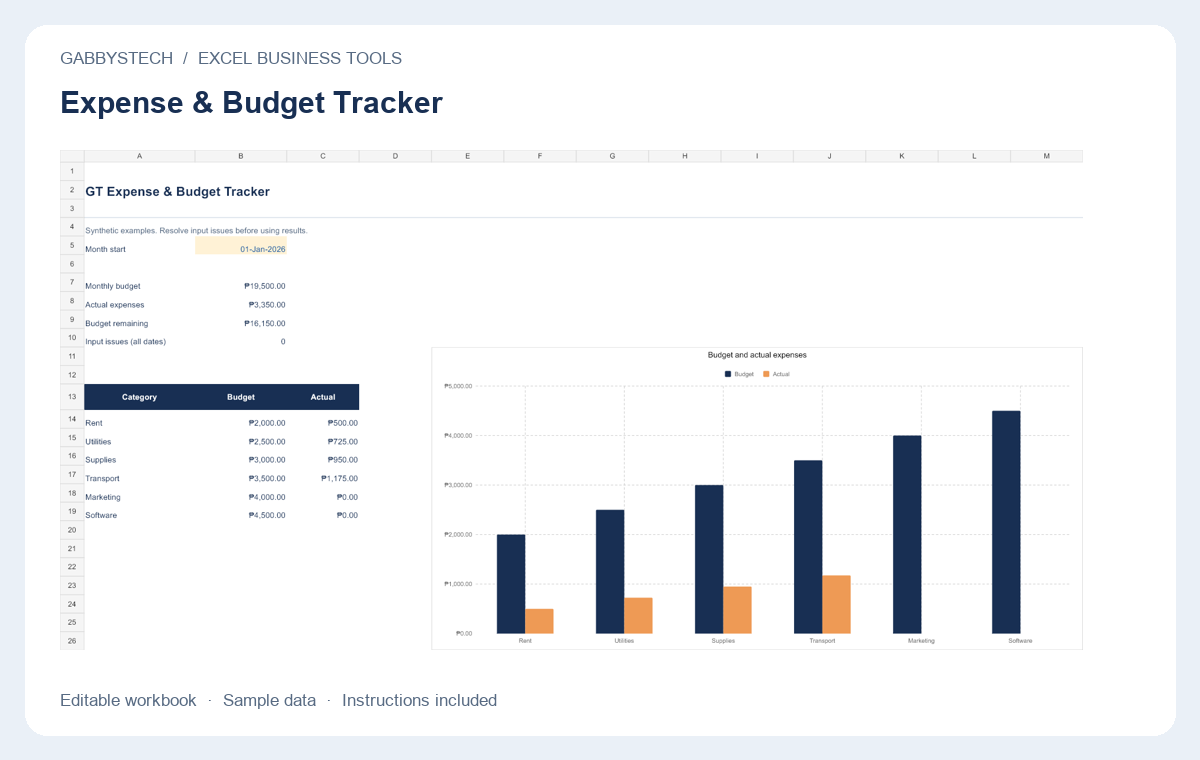
Task: Click Rent budget value ₱2,000.00
Action: (267, 423)
